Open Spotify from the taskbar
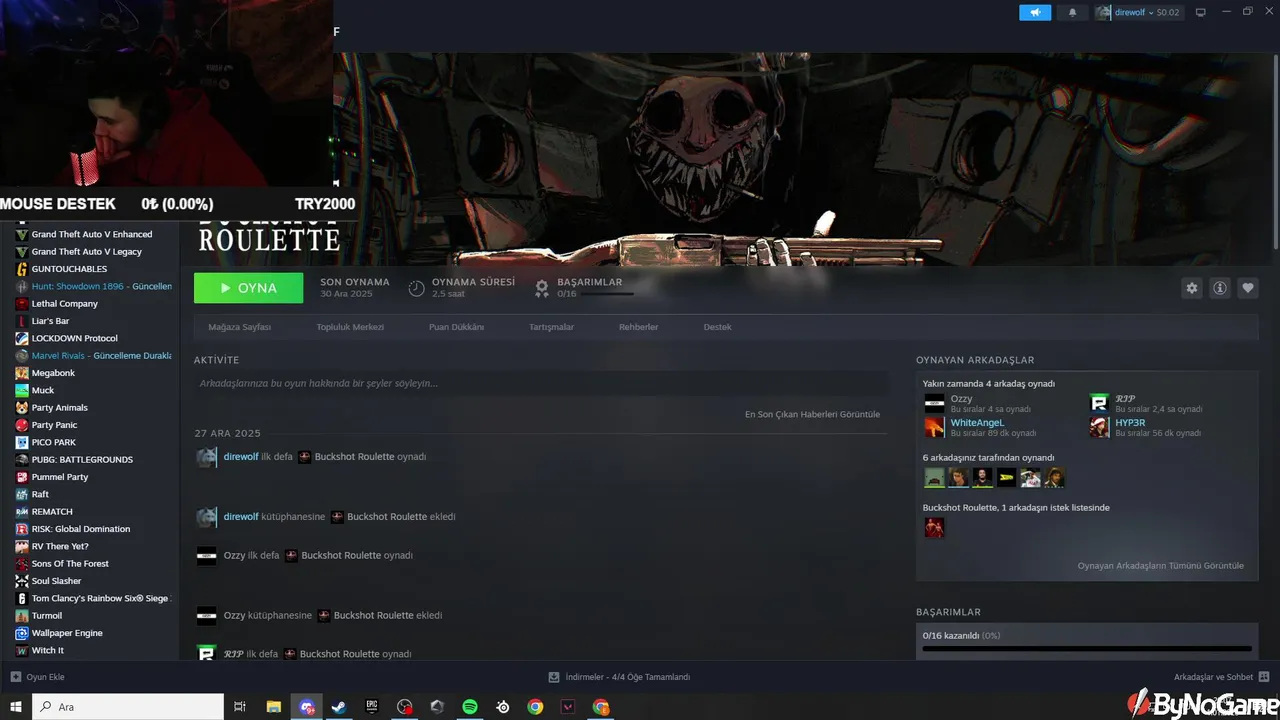 (x=470, y=707)
